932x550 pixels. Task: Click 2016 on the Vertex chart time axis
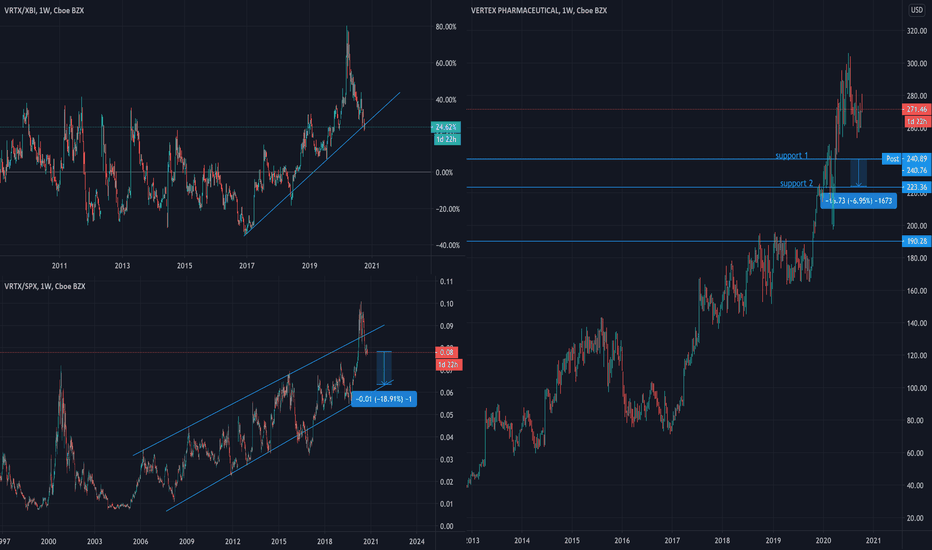click(622, 541)
